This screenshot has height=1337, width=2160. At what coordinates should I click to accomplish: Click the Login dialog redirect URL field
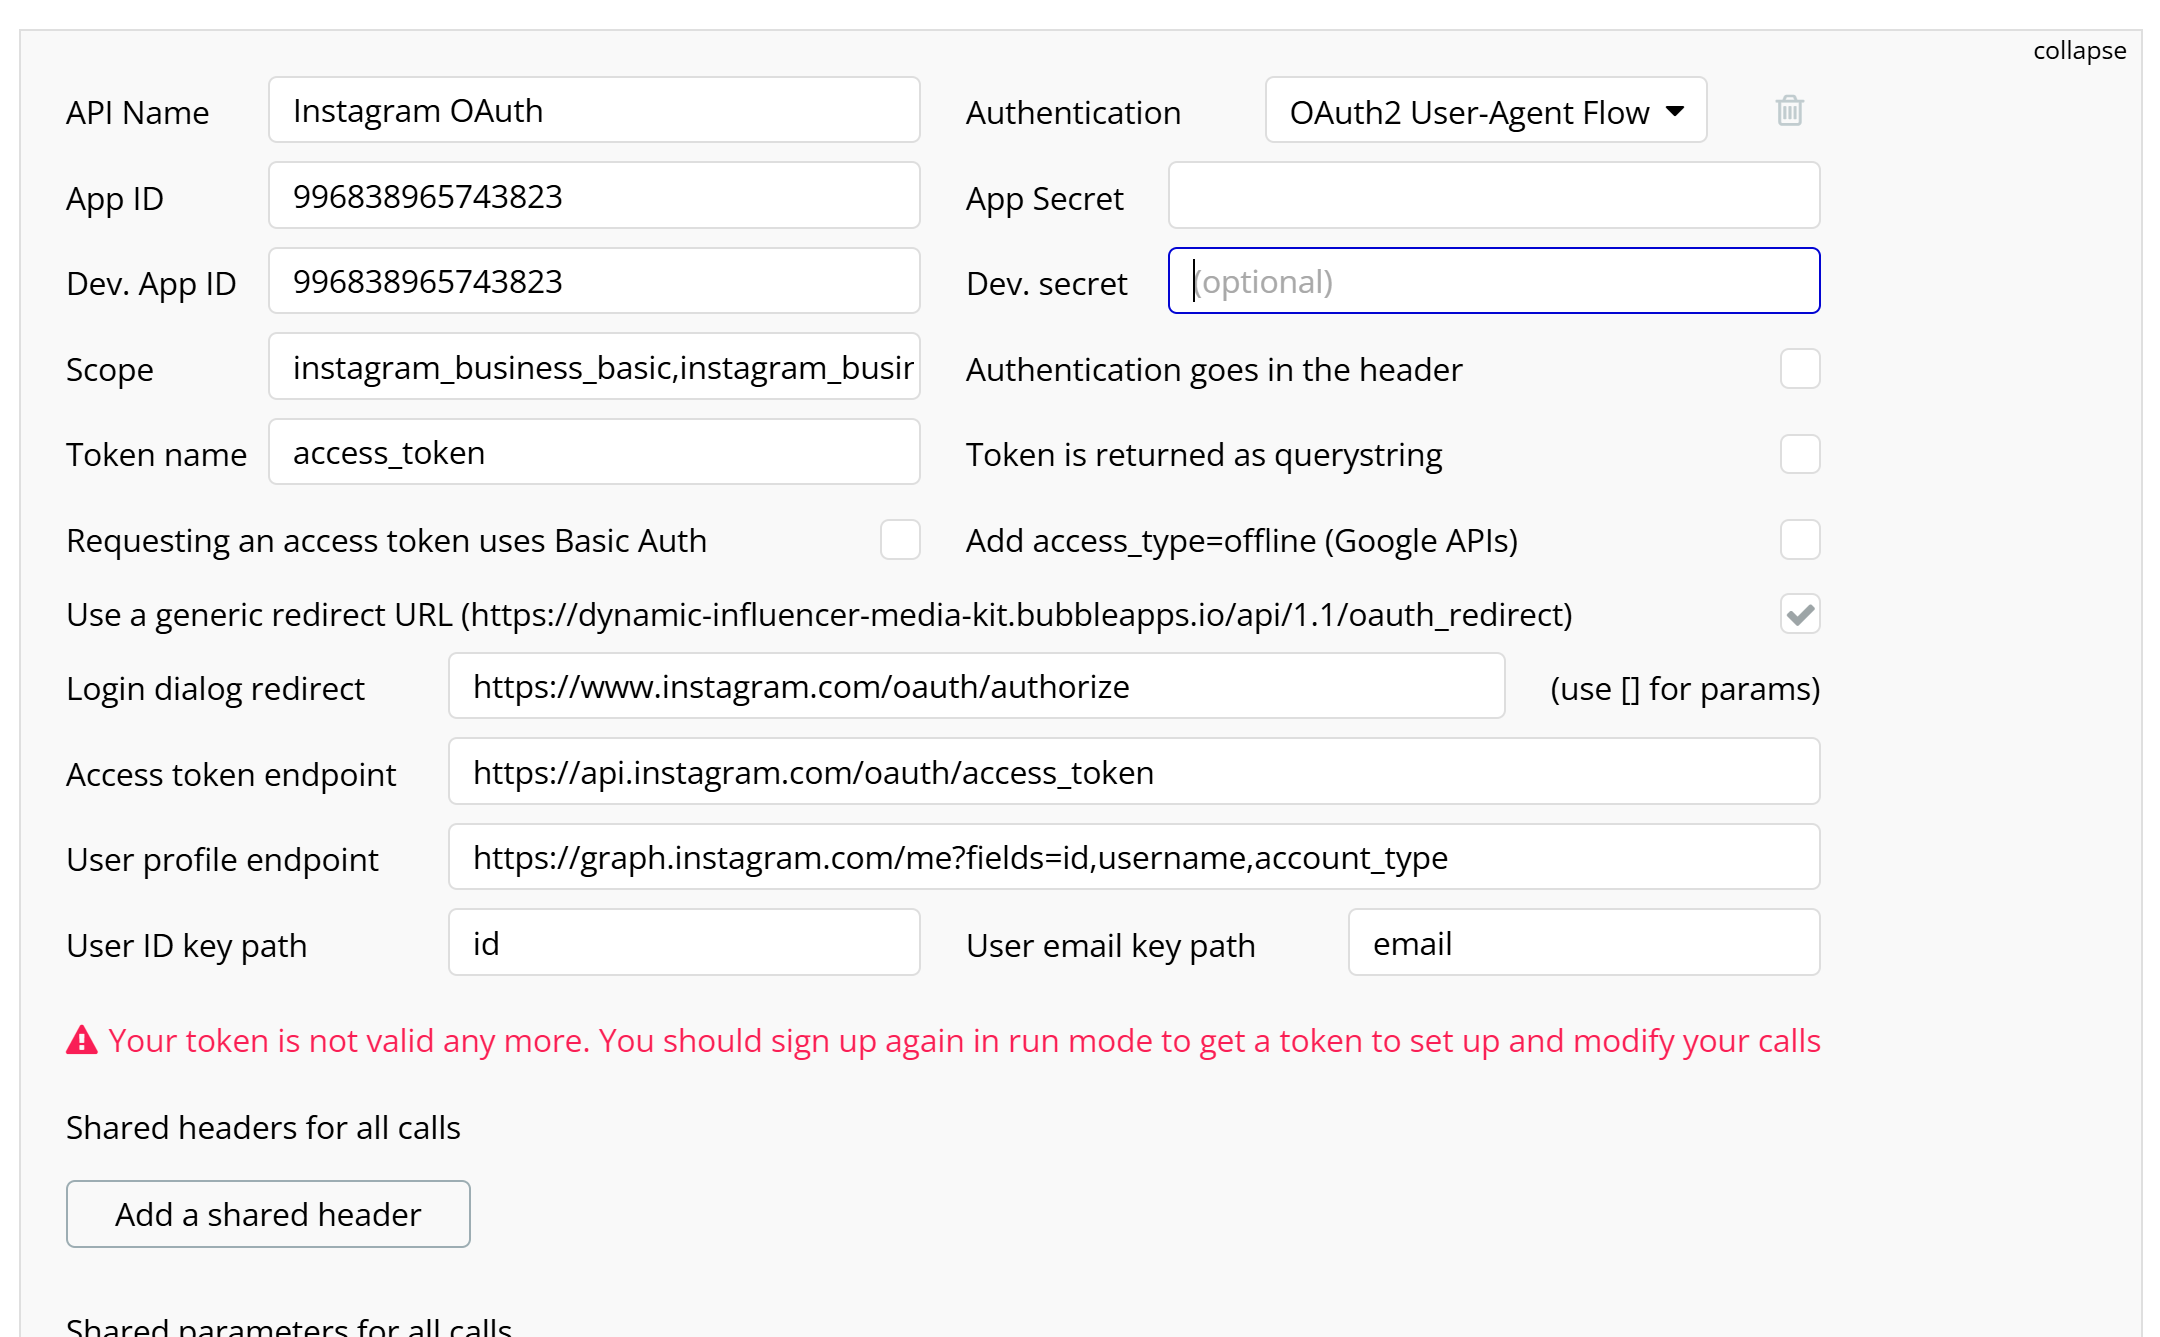(x=977, y=686)
